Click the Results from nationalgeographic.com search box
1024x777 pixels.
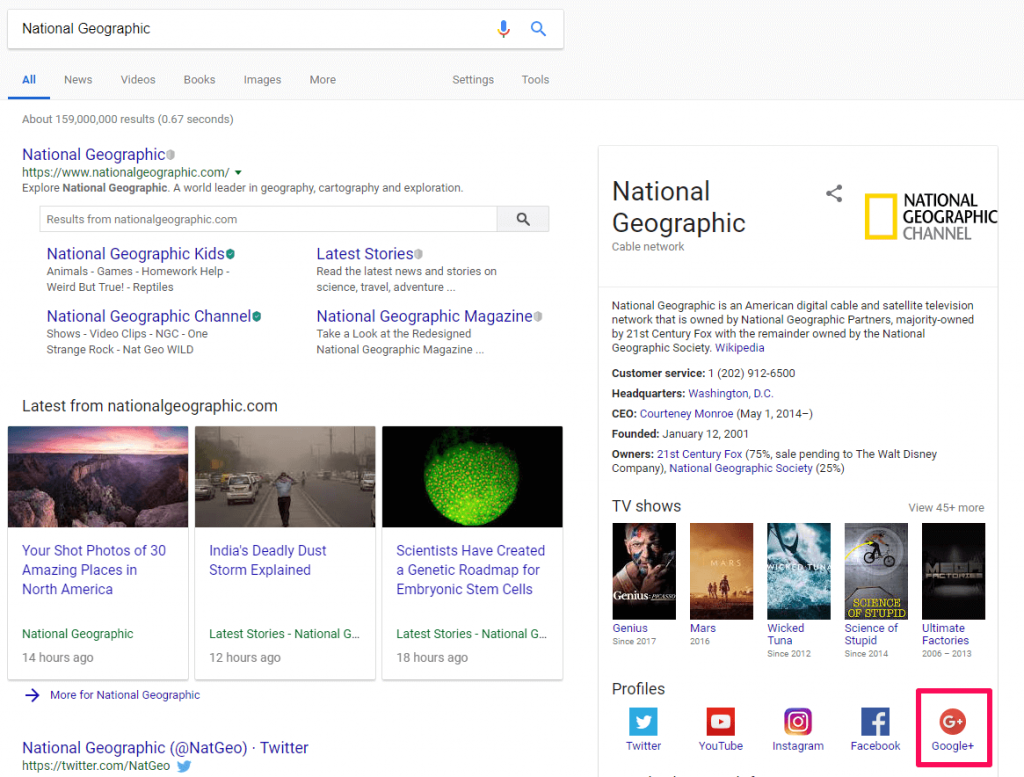click(268, 219)
